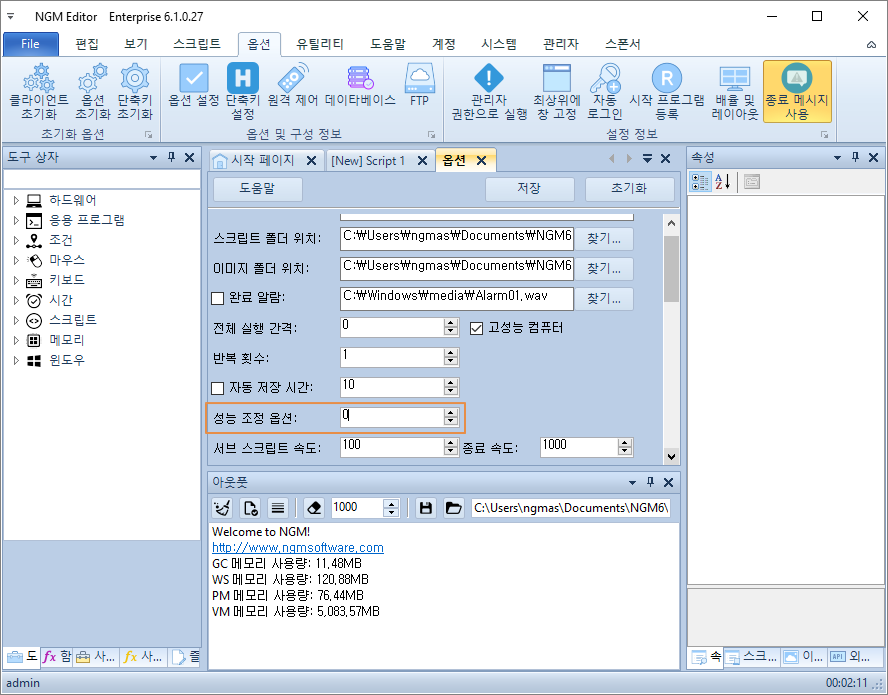Switch to the 유틸리티 ribbon tab

319,44
